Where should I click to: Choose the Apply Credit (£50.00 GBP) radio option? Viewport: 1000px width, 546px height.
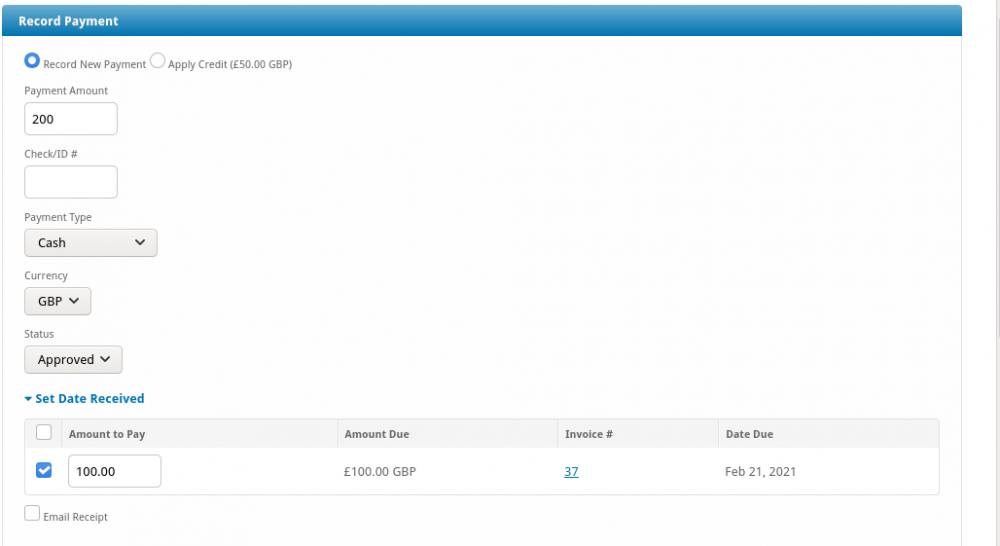tap(158, 61)
